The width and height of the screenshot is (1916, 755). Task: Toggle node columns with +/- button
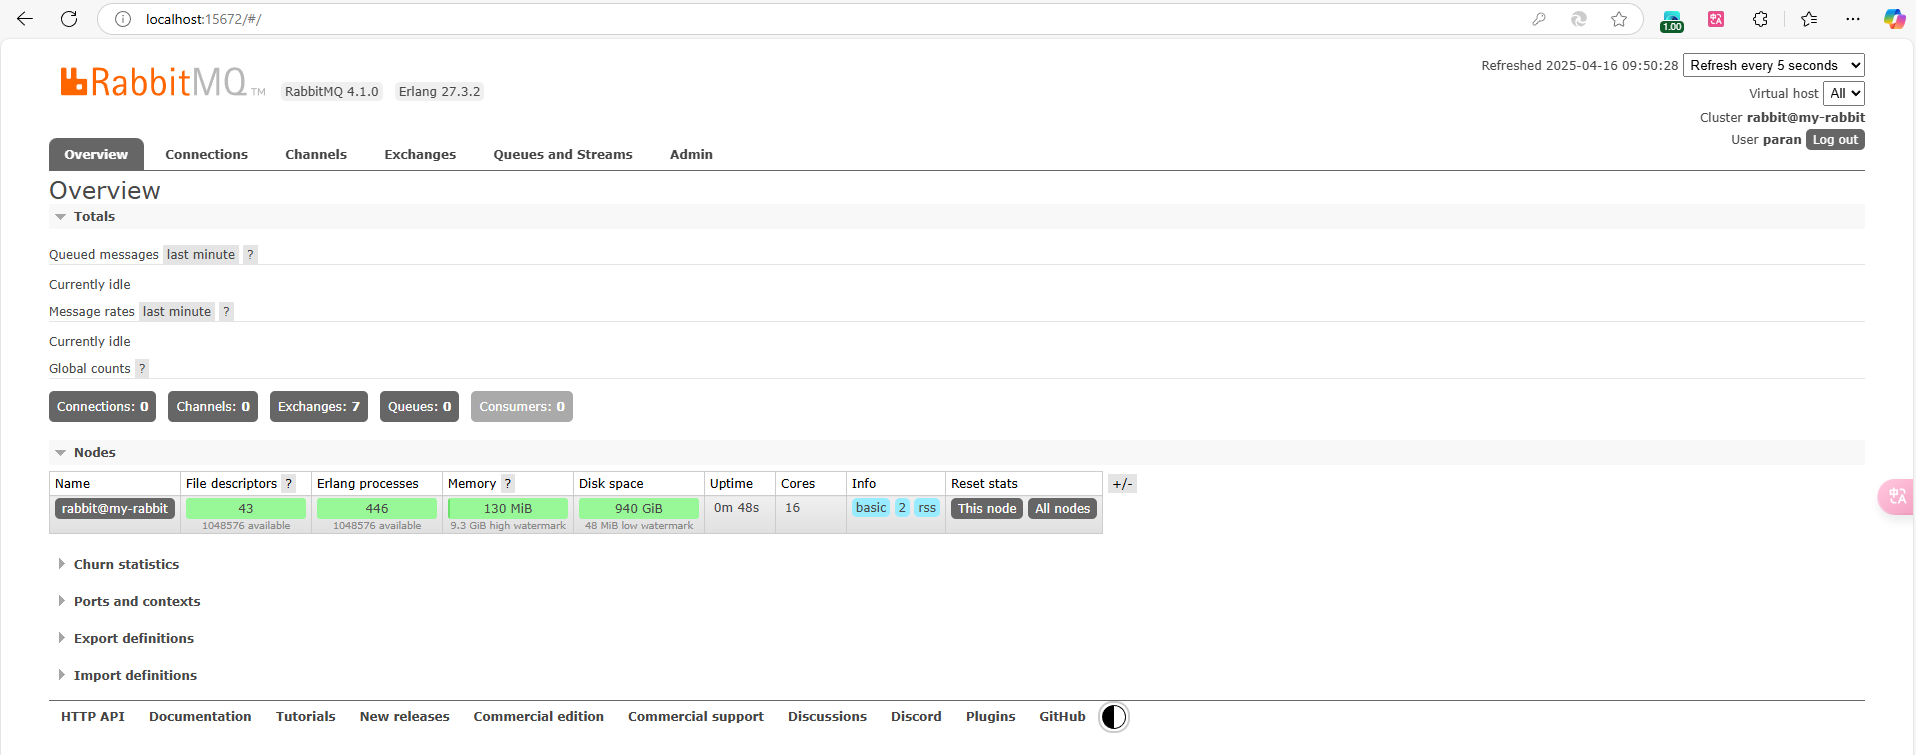pyautogui.click(x=1122, y=484)
